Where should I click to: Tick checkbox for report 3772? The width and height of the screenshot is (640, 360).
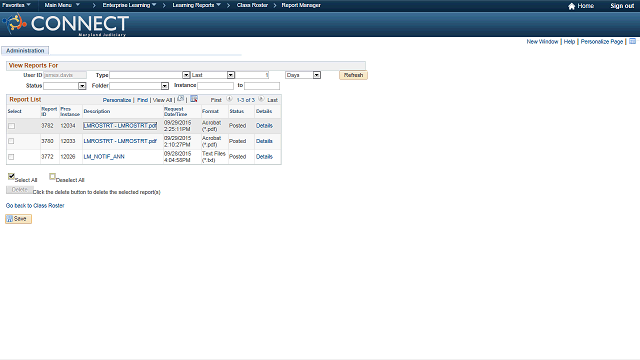coord(11,157)
